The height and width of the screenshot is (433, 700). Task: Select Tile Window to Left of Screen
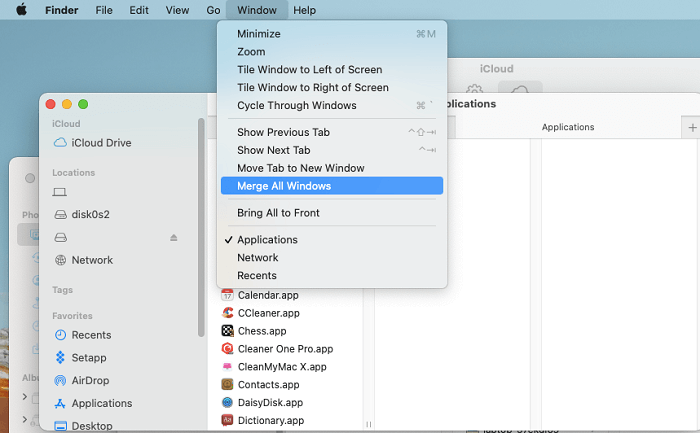coord(332,70)
